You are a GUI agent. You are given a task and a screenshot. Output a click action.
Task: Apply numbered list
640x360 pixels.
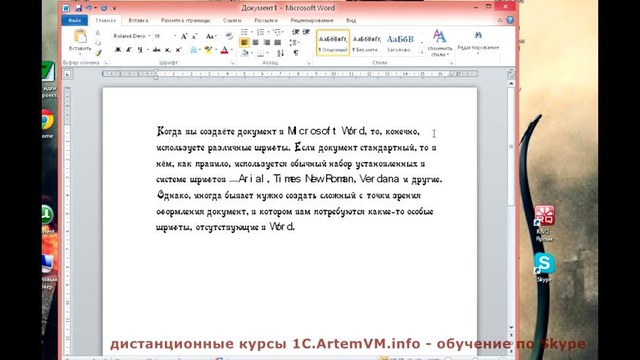coord(260,32)
